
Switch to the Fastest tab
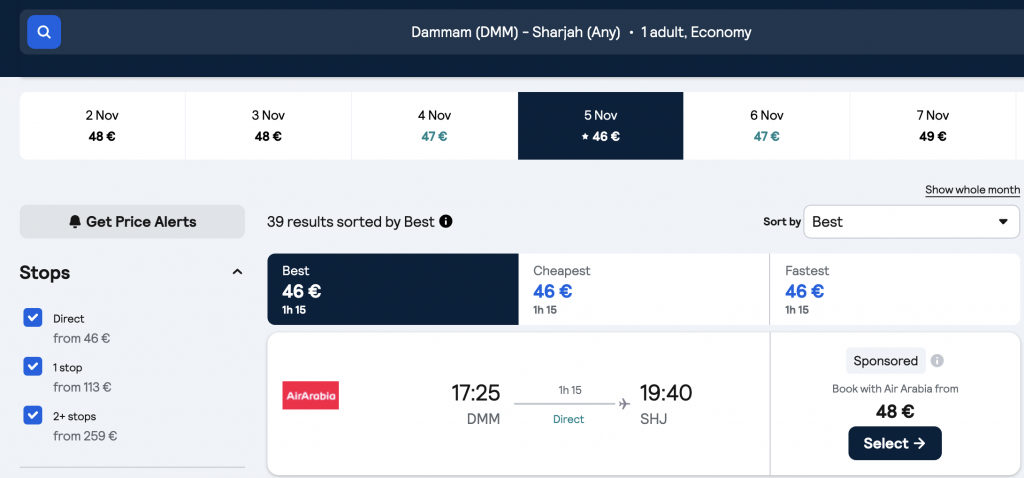click(x=895, y=289)
